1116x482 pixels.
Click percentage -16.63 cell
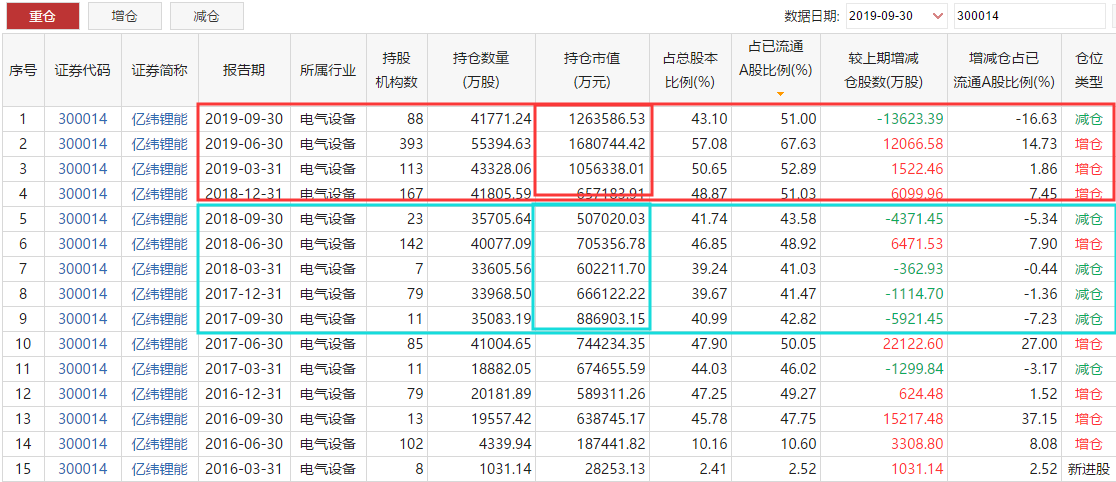pos(1004,120)
